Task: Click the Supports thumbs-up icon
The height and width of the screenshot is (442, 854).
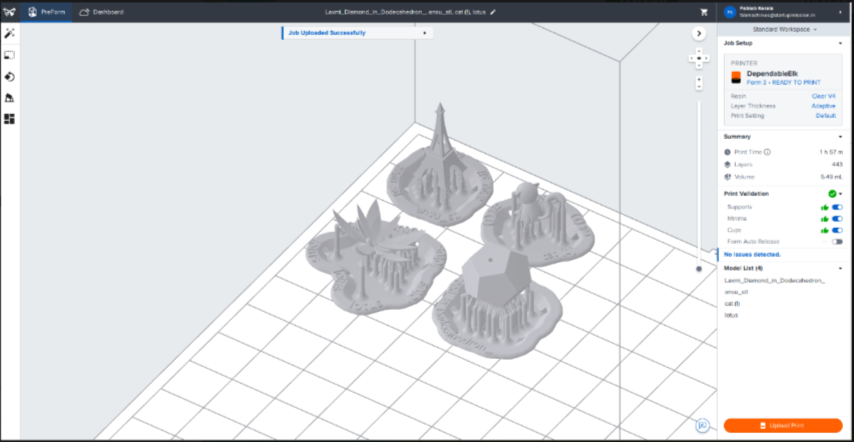Action: (x=825, y=207)
